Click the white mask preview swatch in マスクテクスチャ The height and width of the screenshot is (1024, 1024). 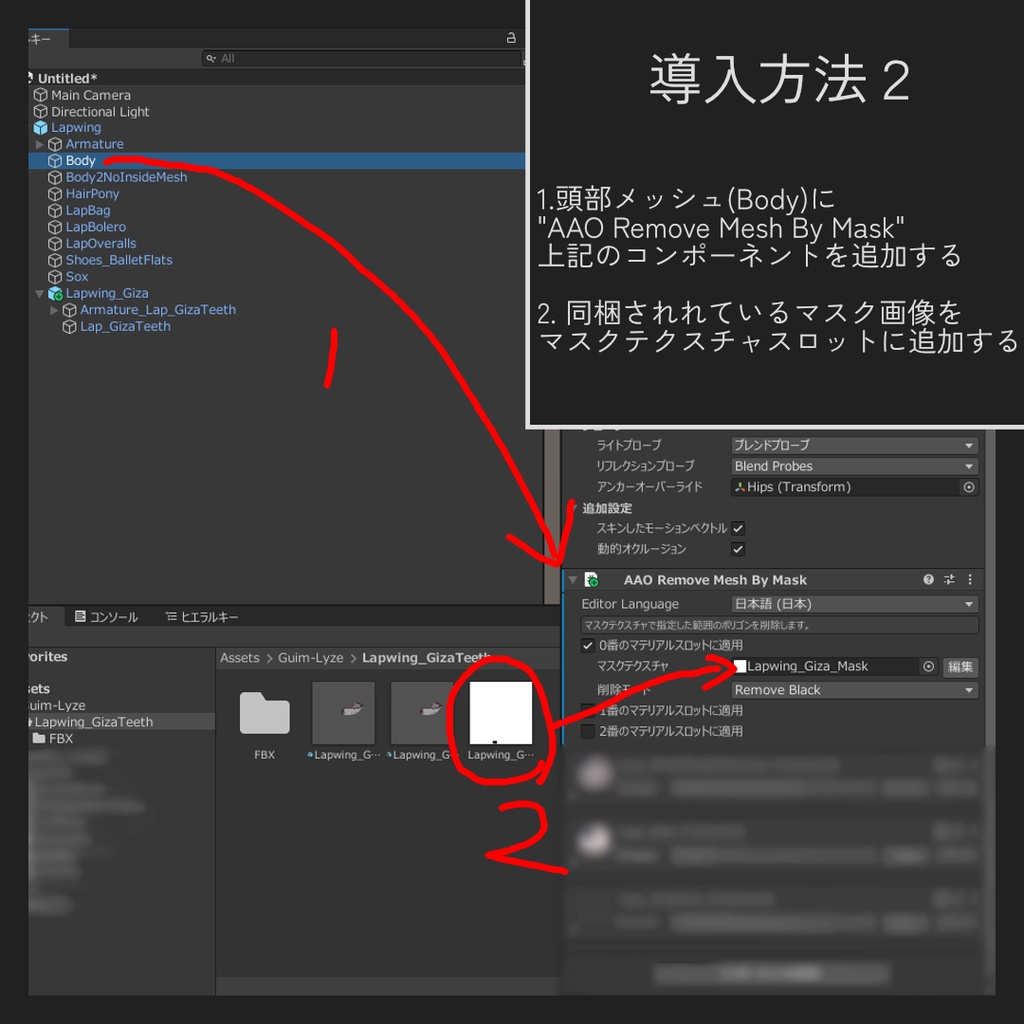[x=740, y=667]
